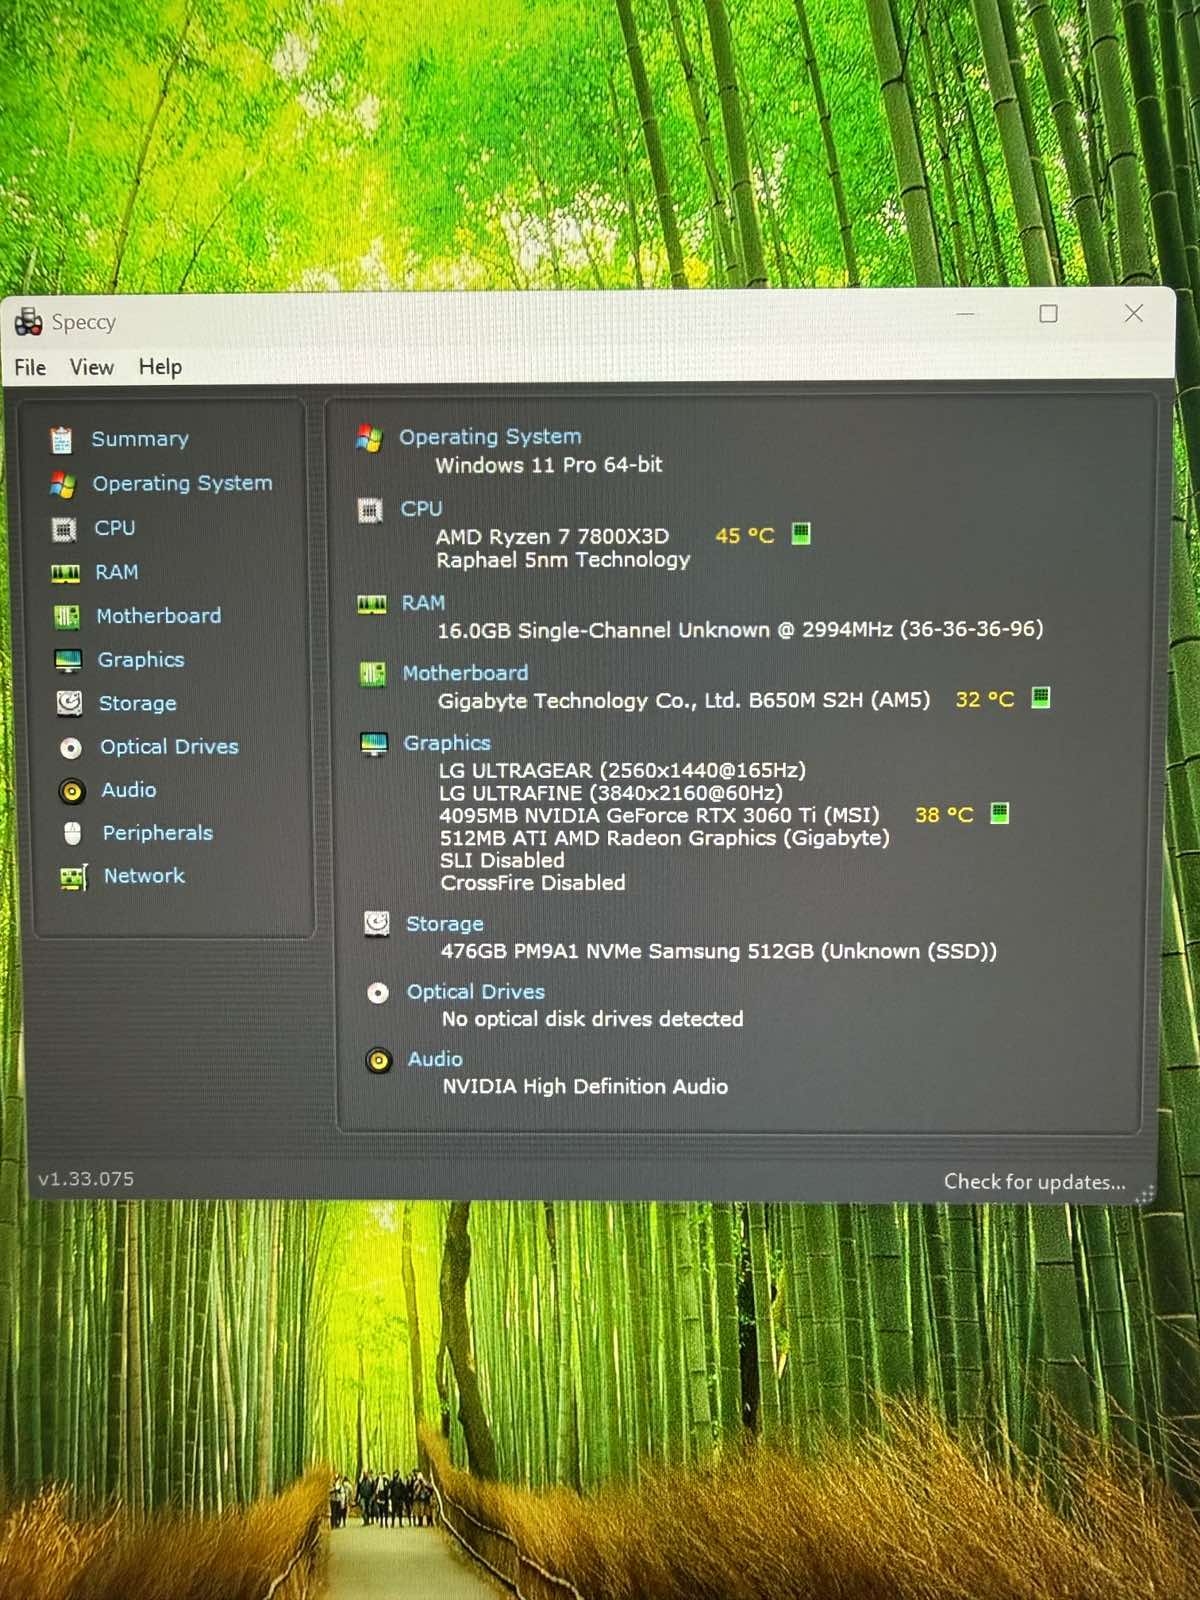Click the 32 °C motherboard temperature value
The width and height of the screenshot is (1200, 1600).
tap(985, 700)
